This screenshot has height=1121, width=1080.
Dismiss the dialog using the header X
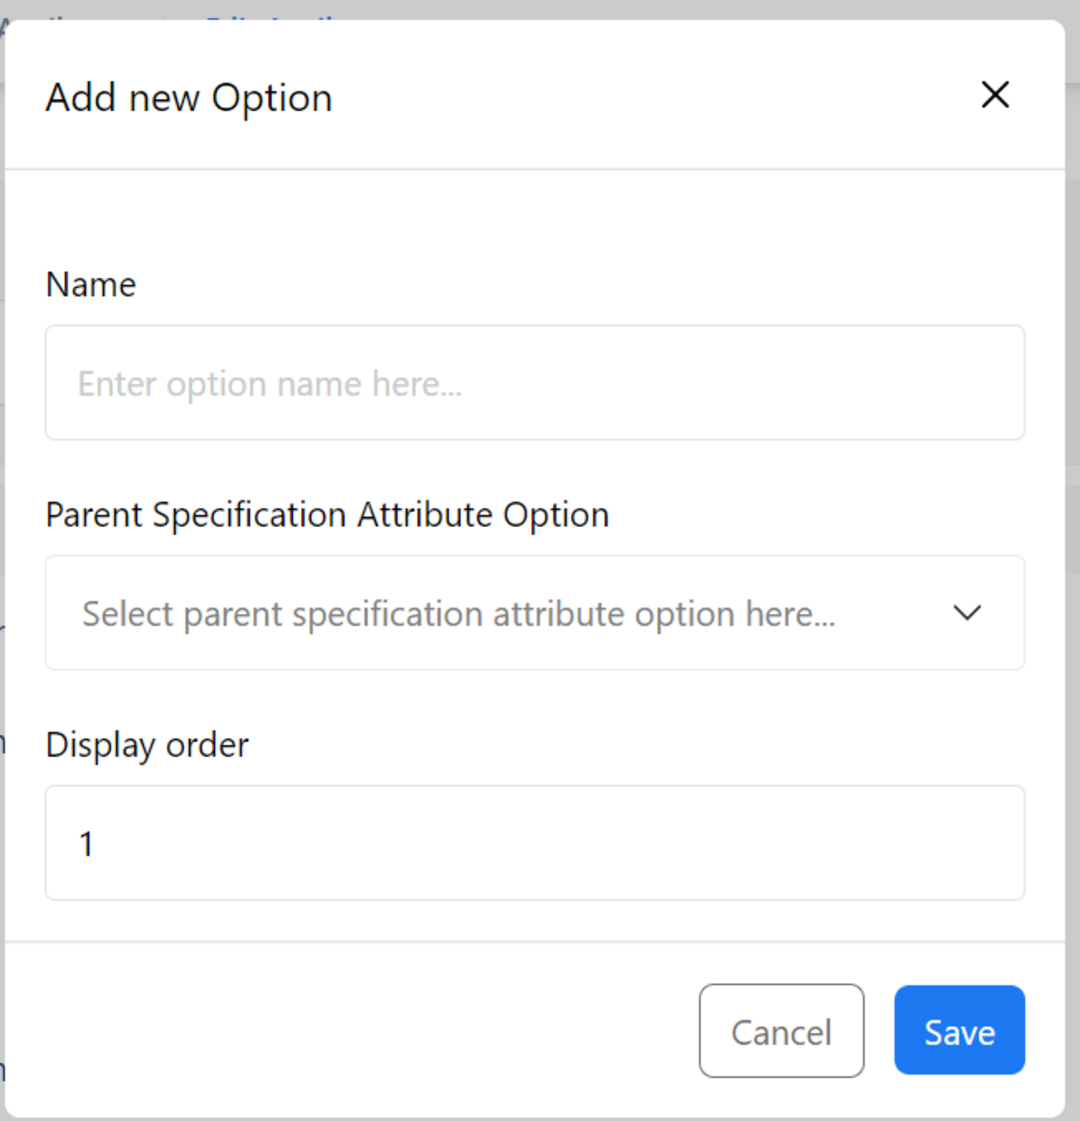pyautogui.click(x=995, y=95)
